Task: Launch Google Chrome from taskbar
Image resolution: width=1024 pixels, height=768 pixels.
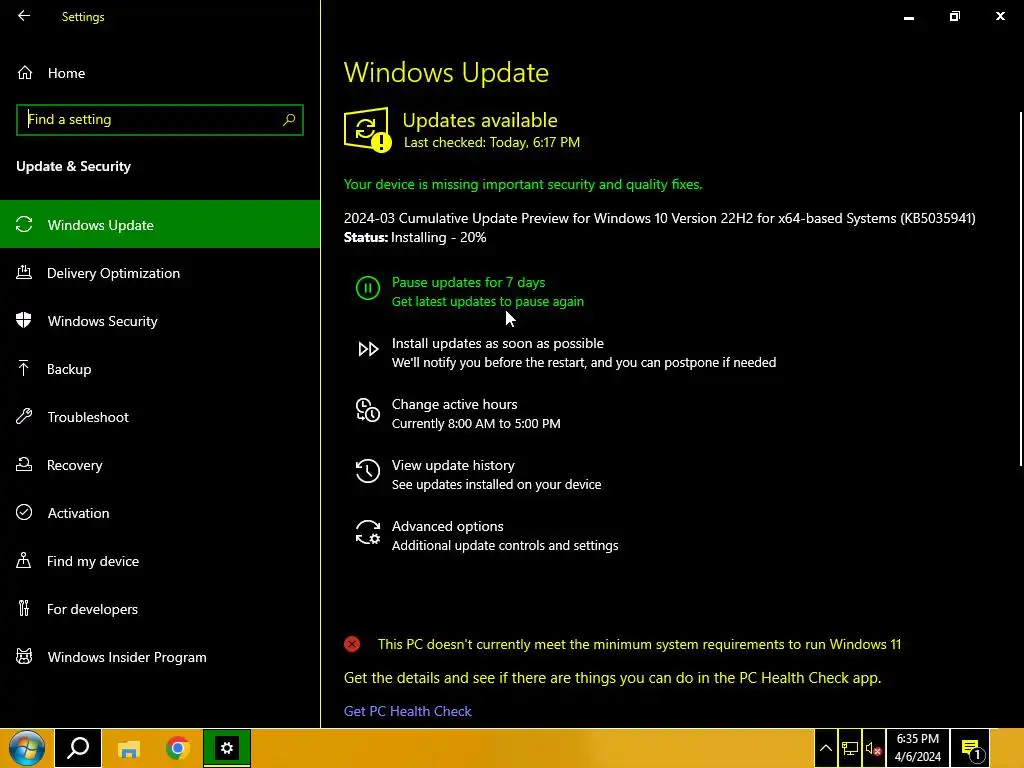Action: (x=177, y=748)
